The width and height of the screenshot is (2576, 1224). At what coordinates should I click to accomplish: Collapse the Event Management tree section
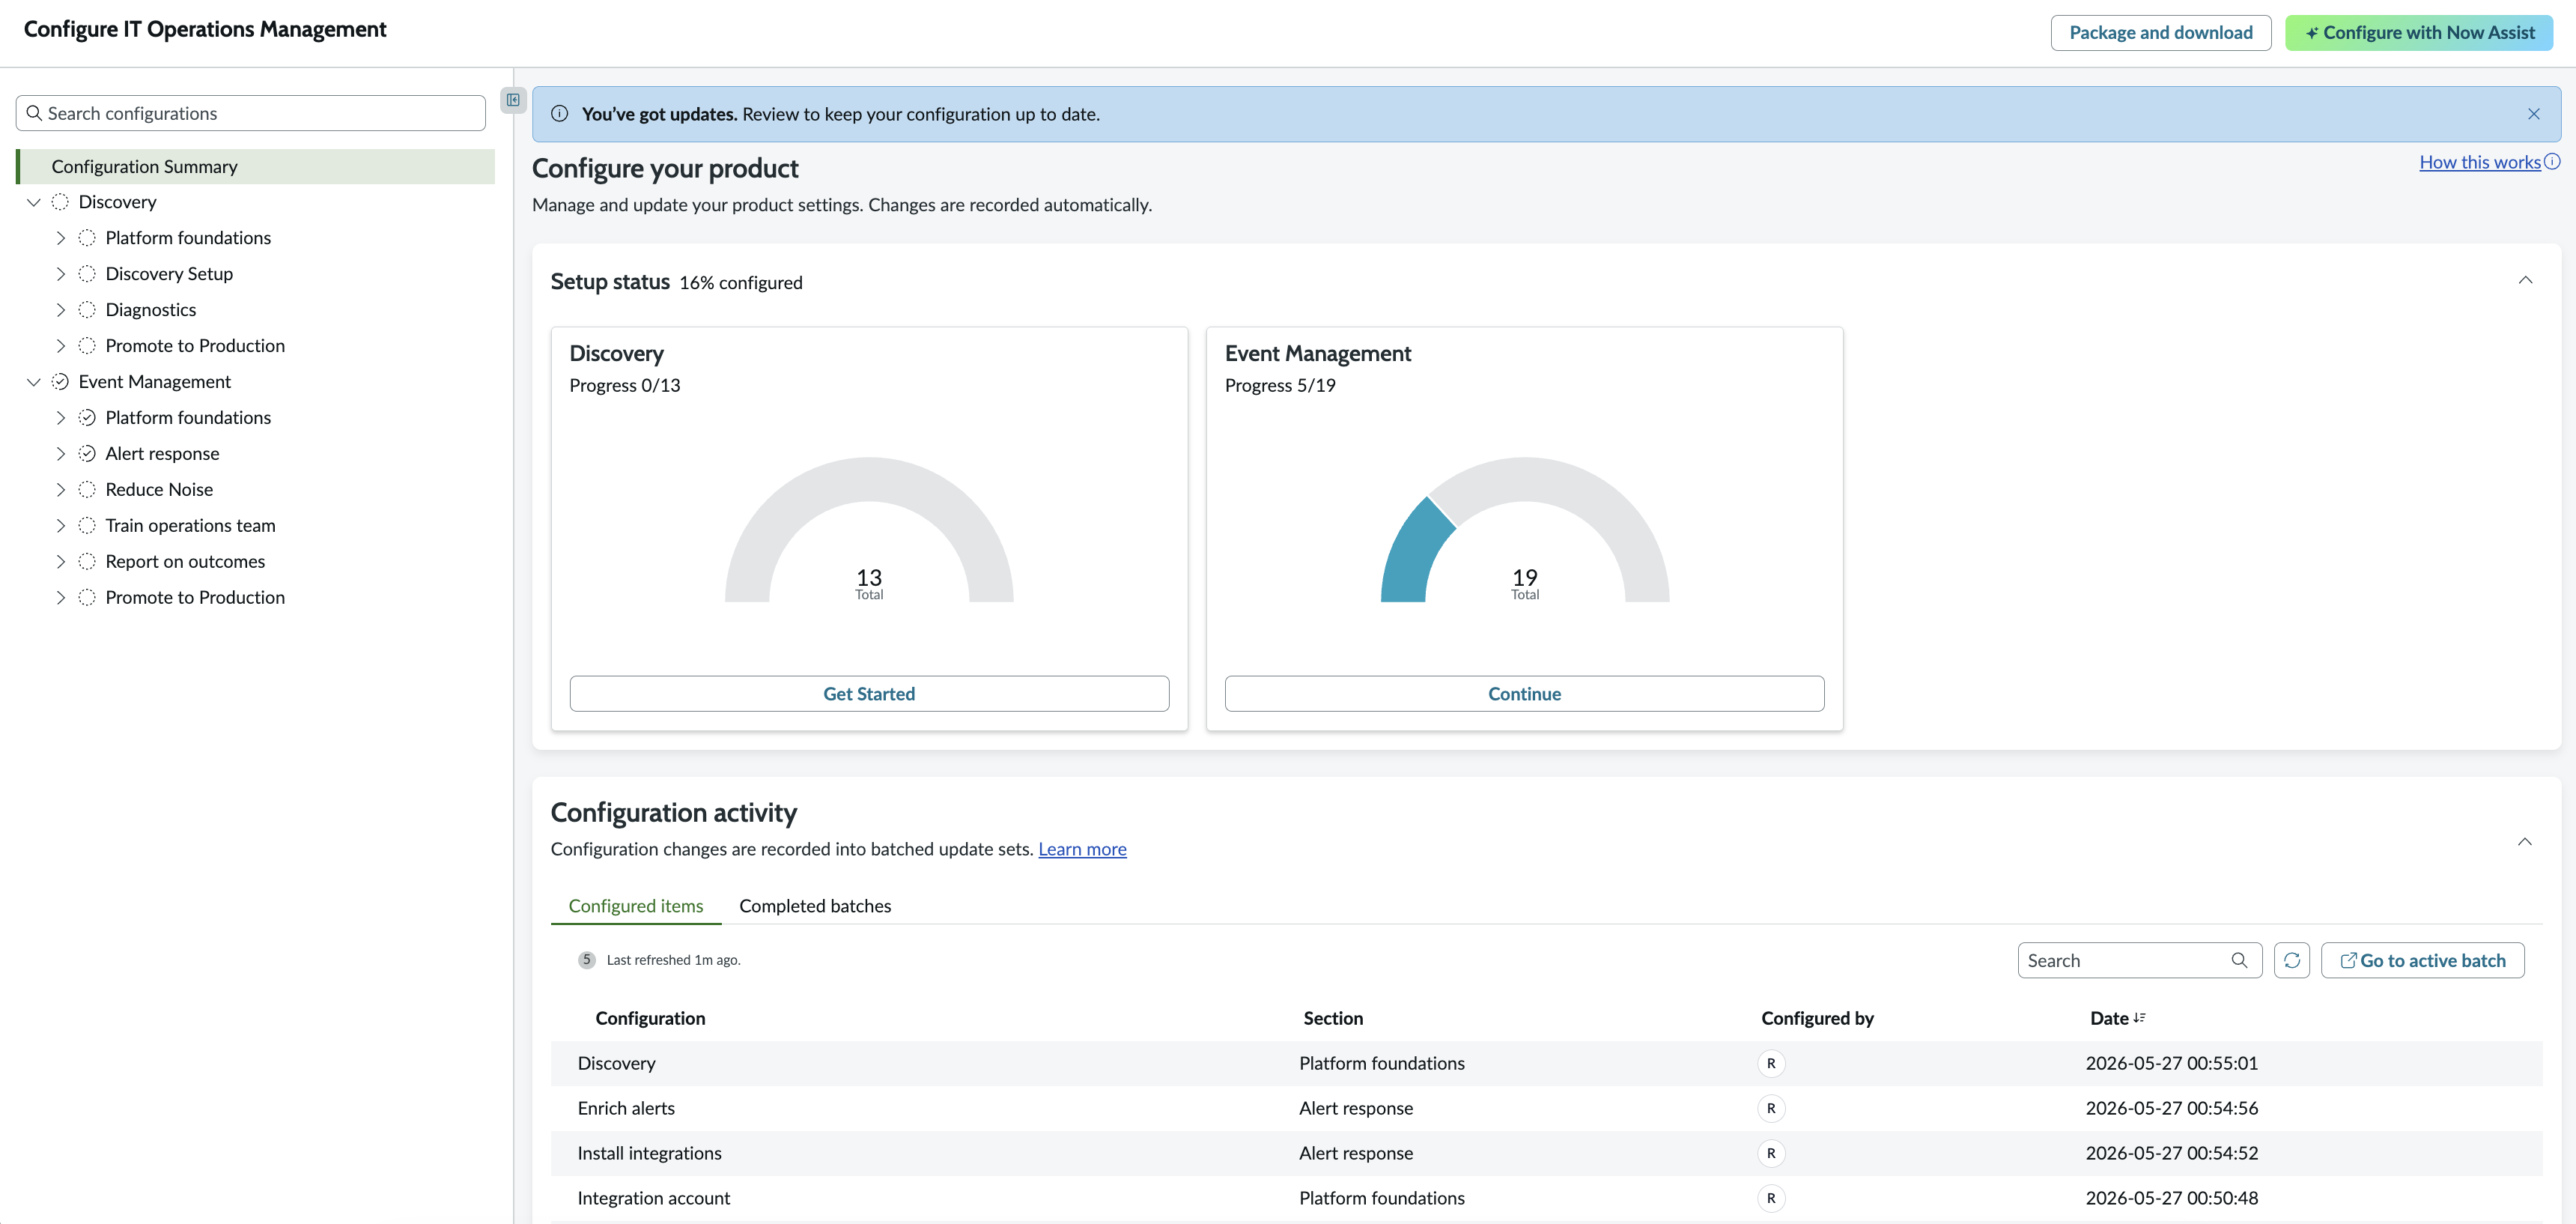pyautogui.click(x=33, y=382)
